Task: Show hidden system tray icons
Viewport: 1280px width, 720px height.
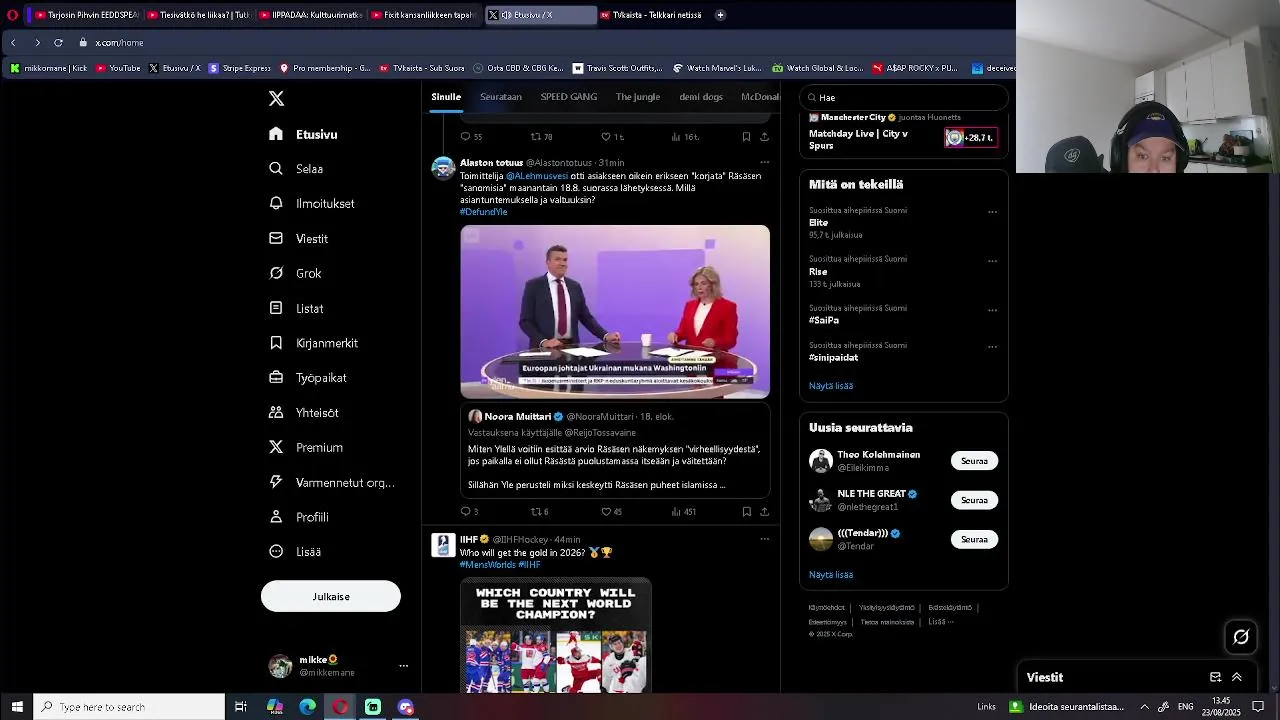Action: click(1145, 707)
